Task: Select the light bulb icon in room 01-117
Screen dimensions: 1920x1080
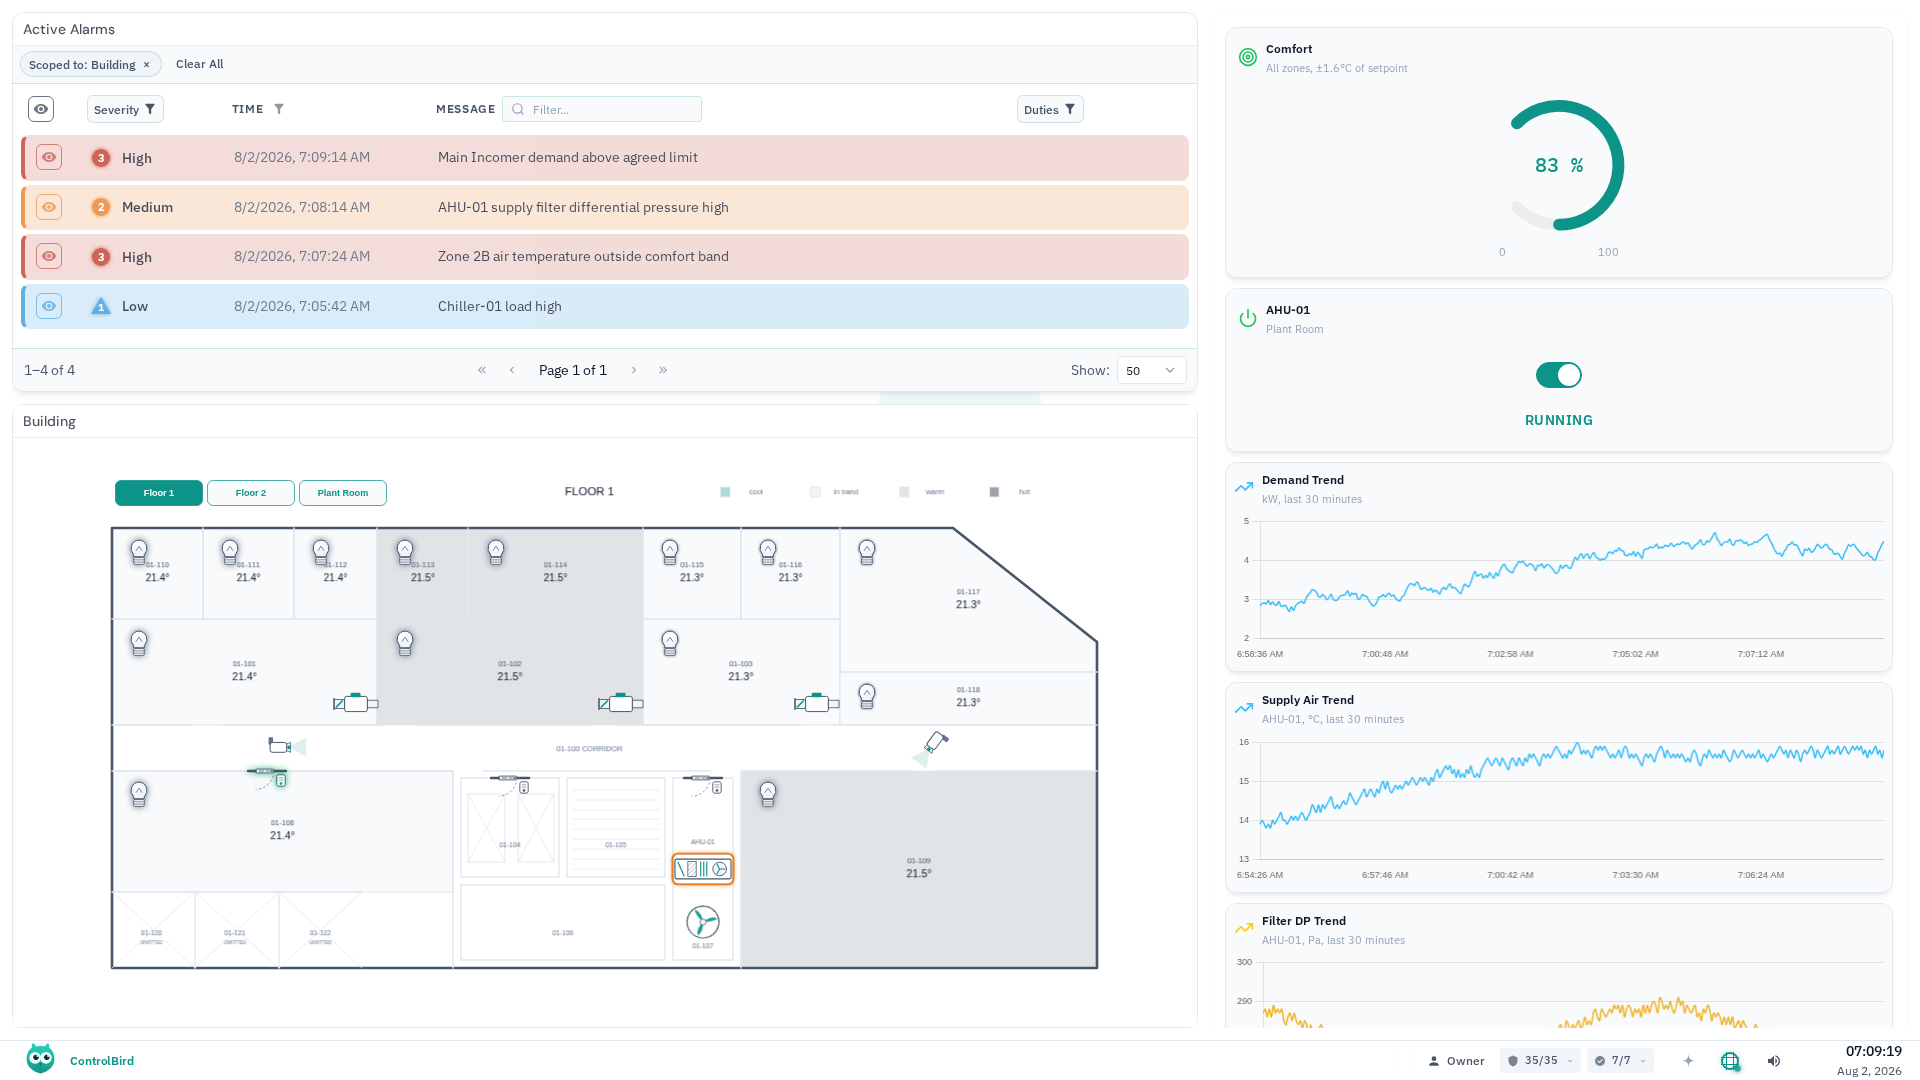Action: pyautogui.click(x=867, y=552)
